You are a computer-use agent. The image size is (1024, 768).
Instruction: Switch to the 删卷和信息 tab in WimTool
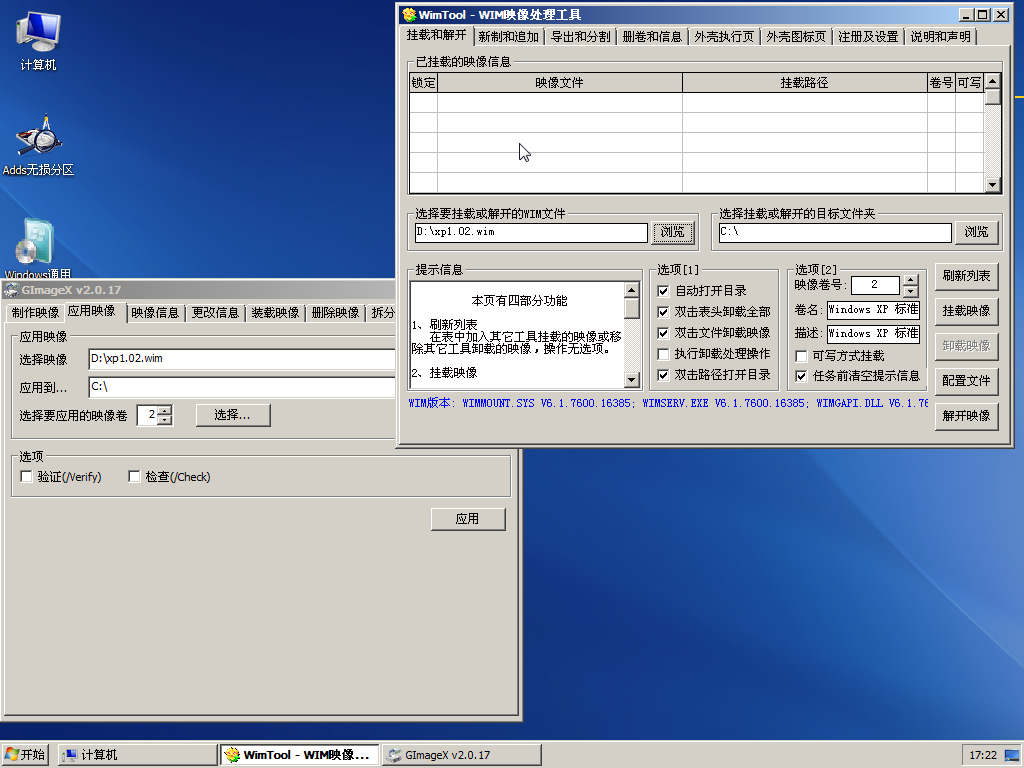pyautogui.click(x=652, y=37)
